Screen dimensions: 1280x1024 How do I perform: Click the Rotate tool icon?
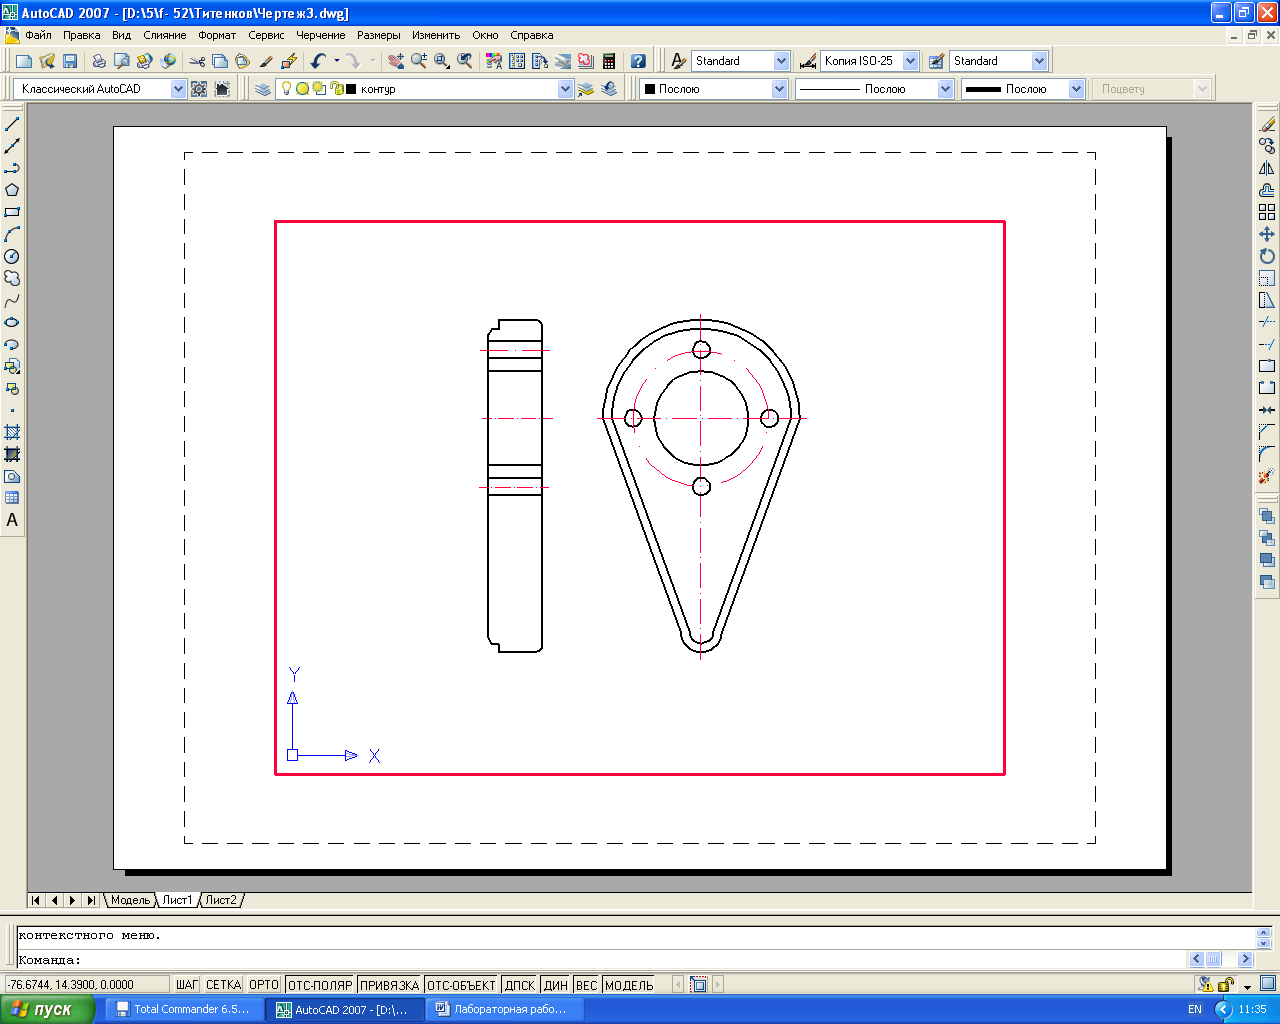pyautogui.click(x=1267, y=256)
